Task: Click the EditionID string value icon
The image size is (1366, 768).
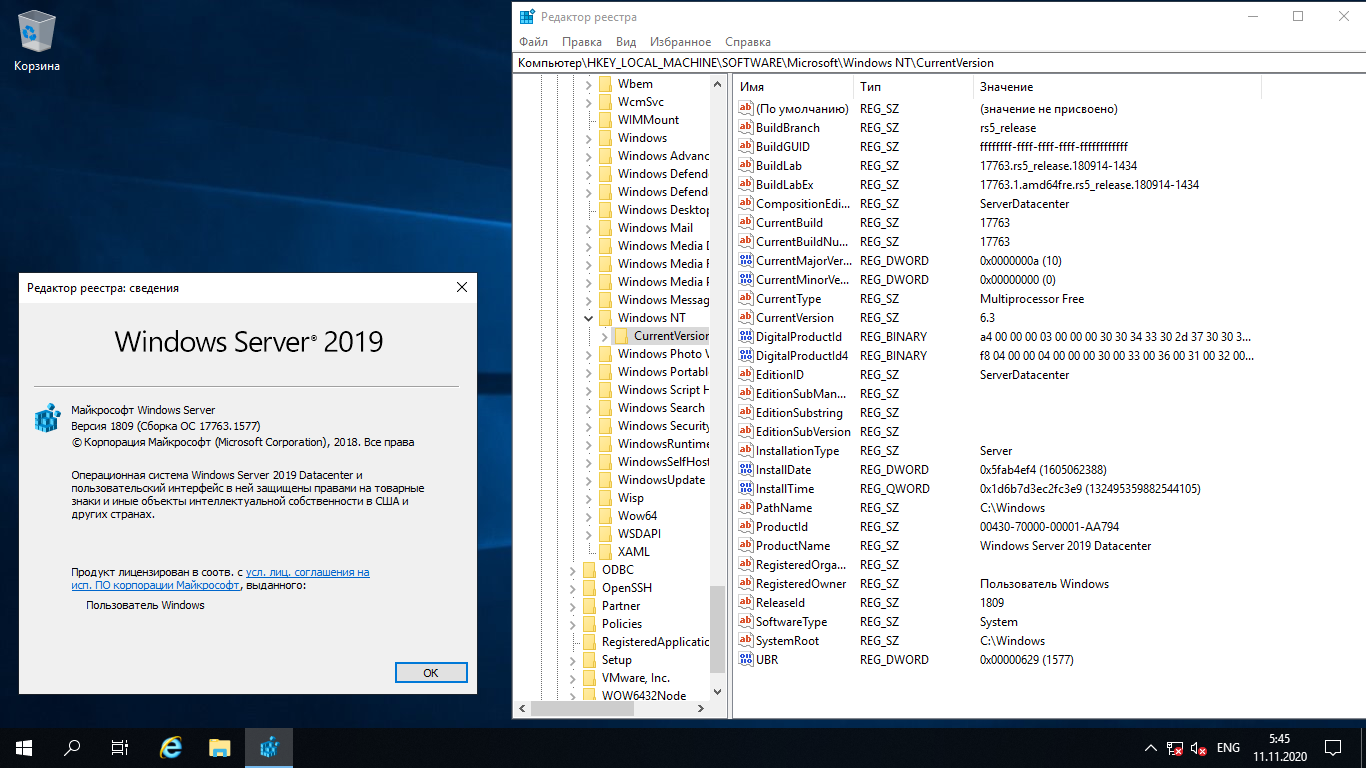Action: click(x=745, y=375)
